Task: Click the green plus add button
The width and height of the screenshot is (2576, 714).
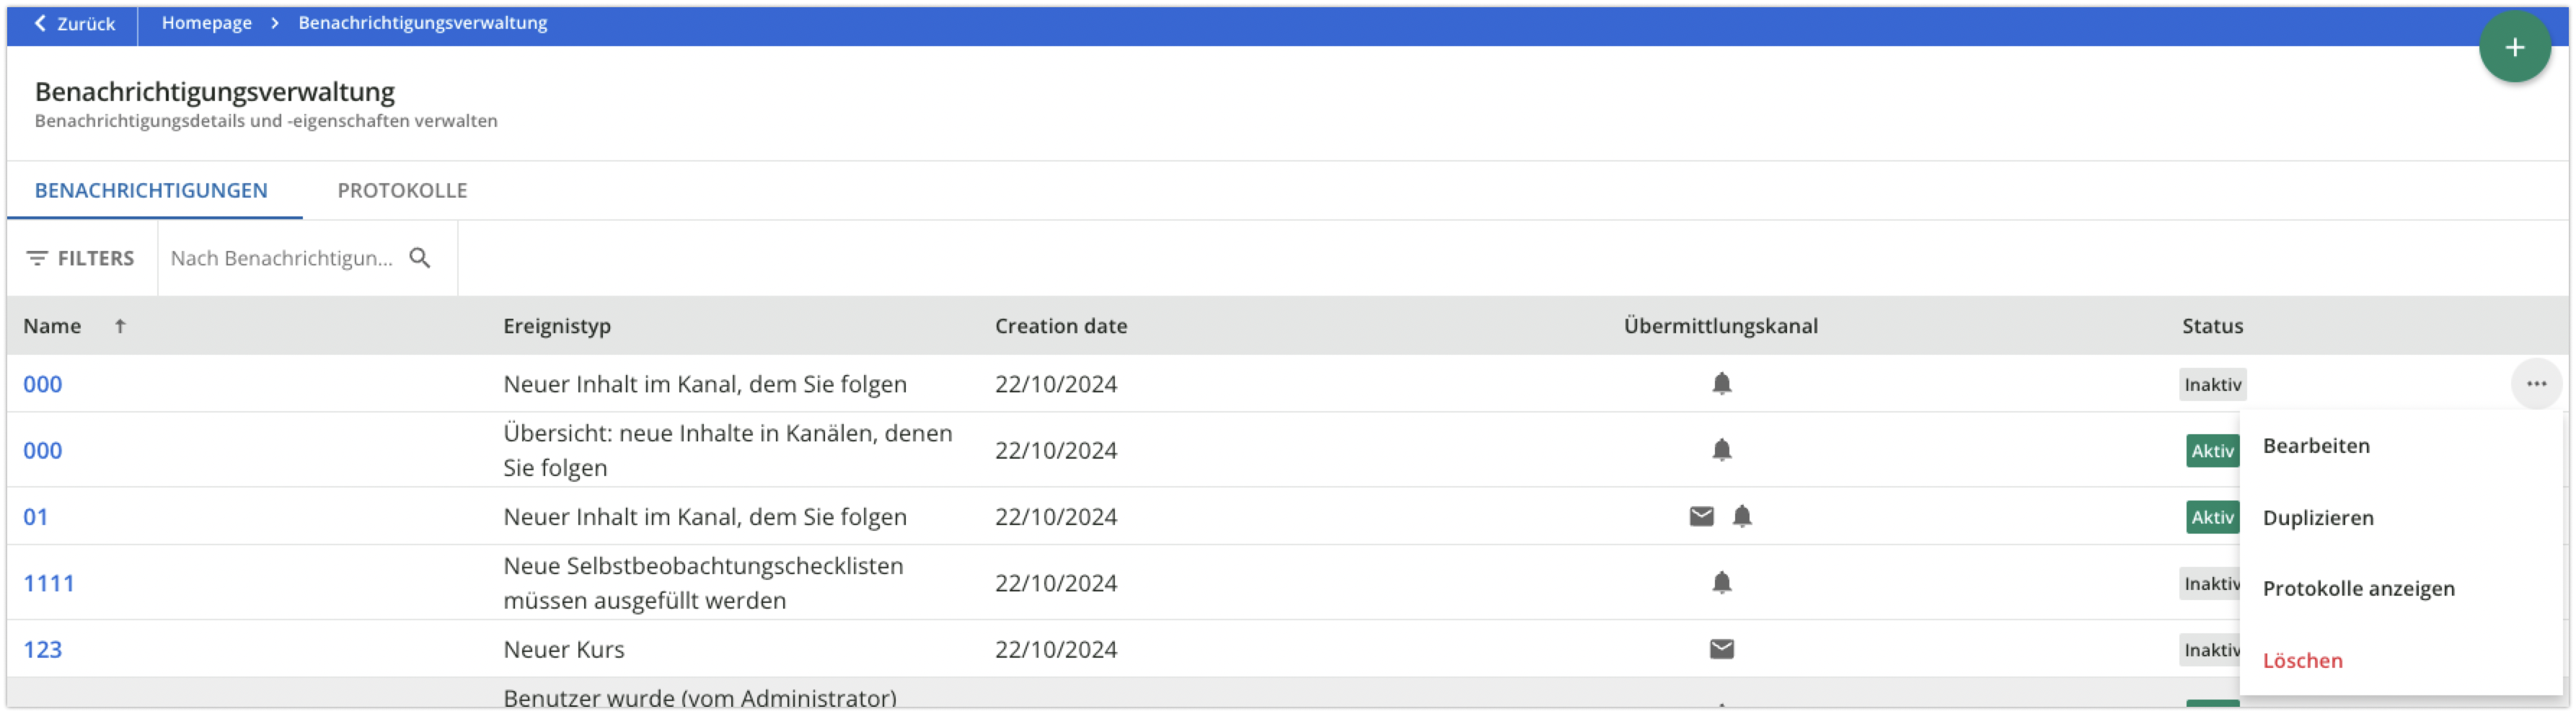Action: 2514,47
